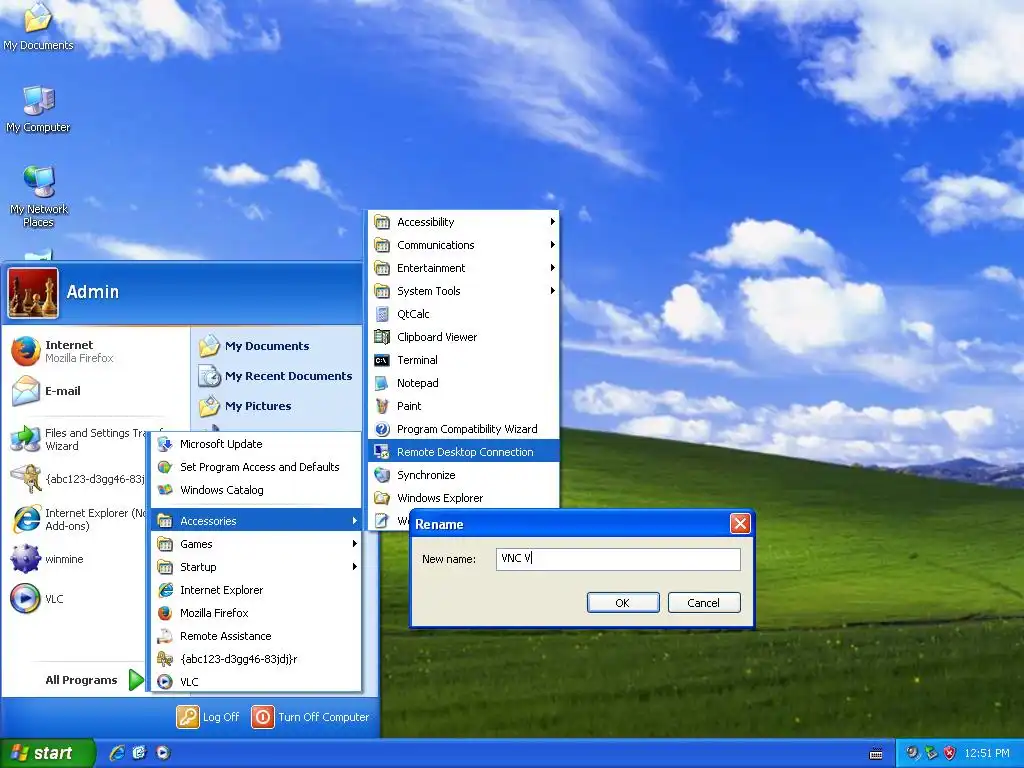The image size is (1024, 768).
Task: Click the New name text field
Action: click(618, 559)
